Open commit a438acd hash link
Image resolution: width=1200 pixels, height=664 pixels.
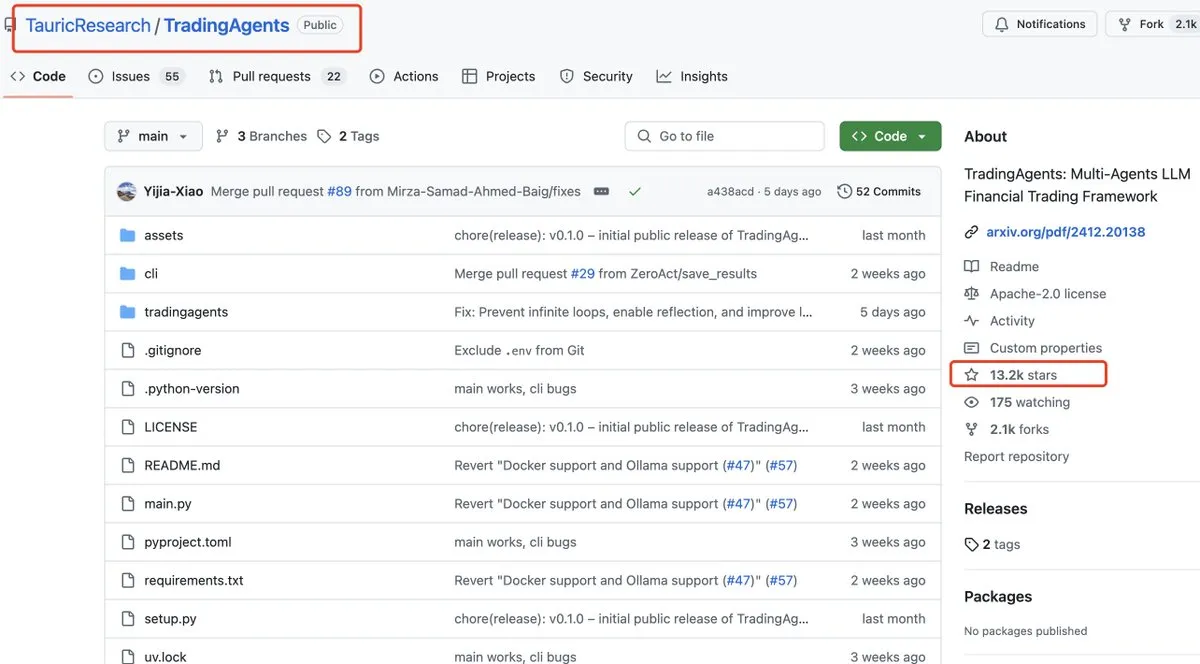tap(730, 191)
